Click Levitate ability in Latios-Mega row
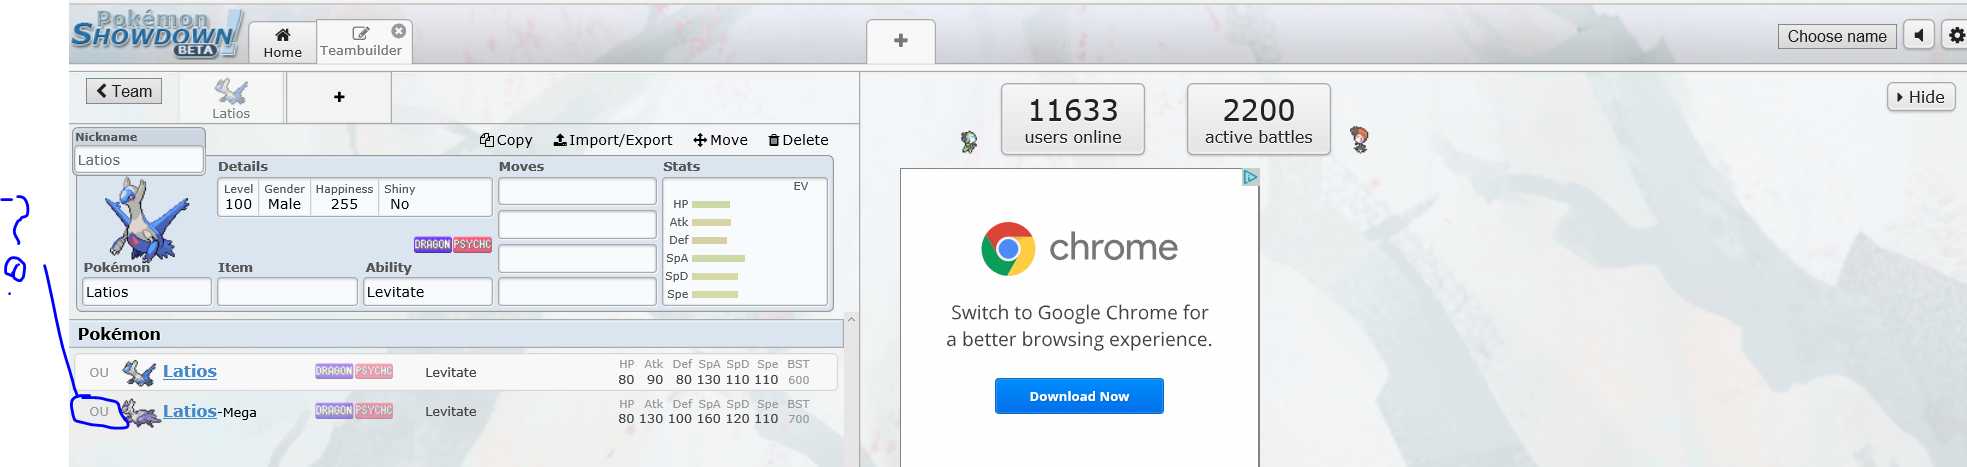1967x467 pixels. point(451,411)
